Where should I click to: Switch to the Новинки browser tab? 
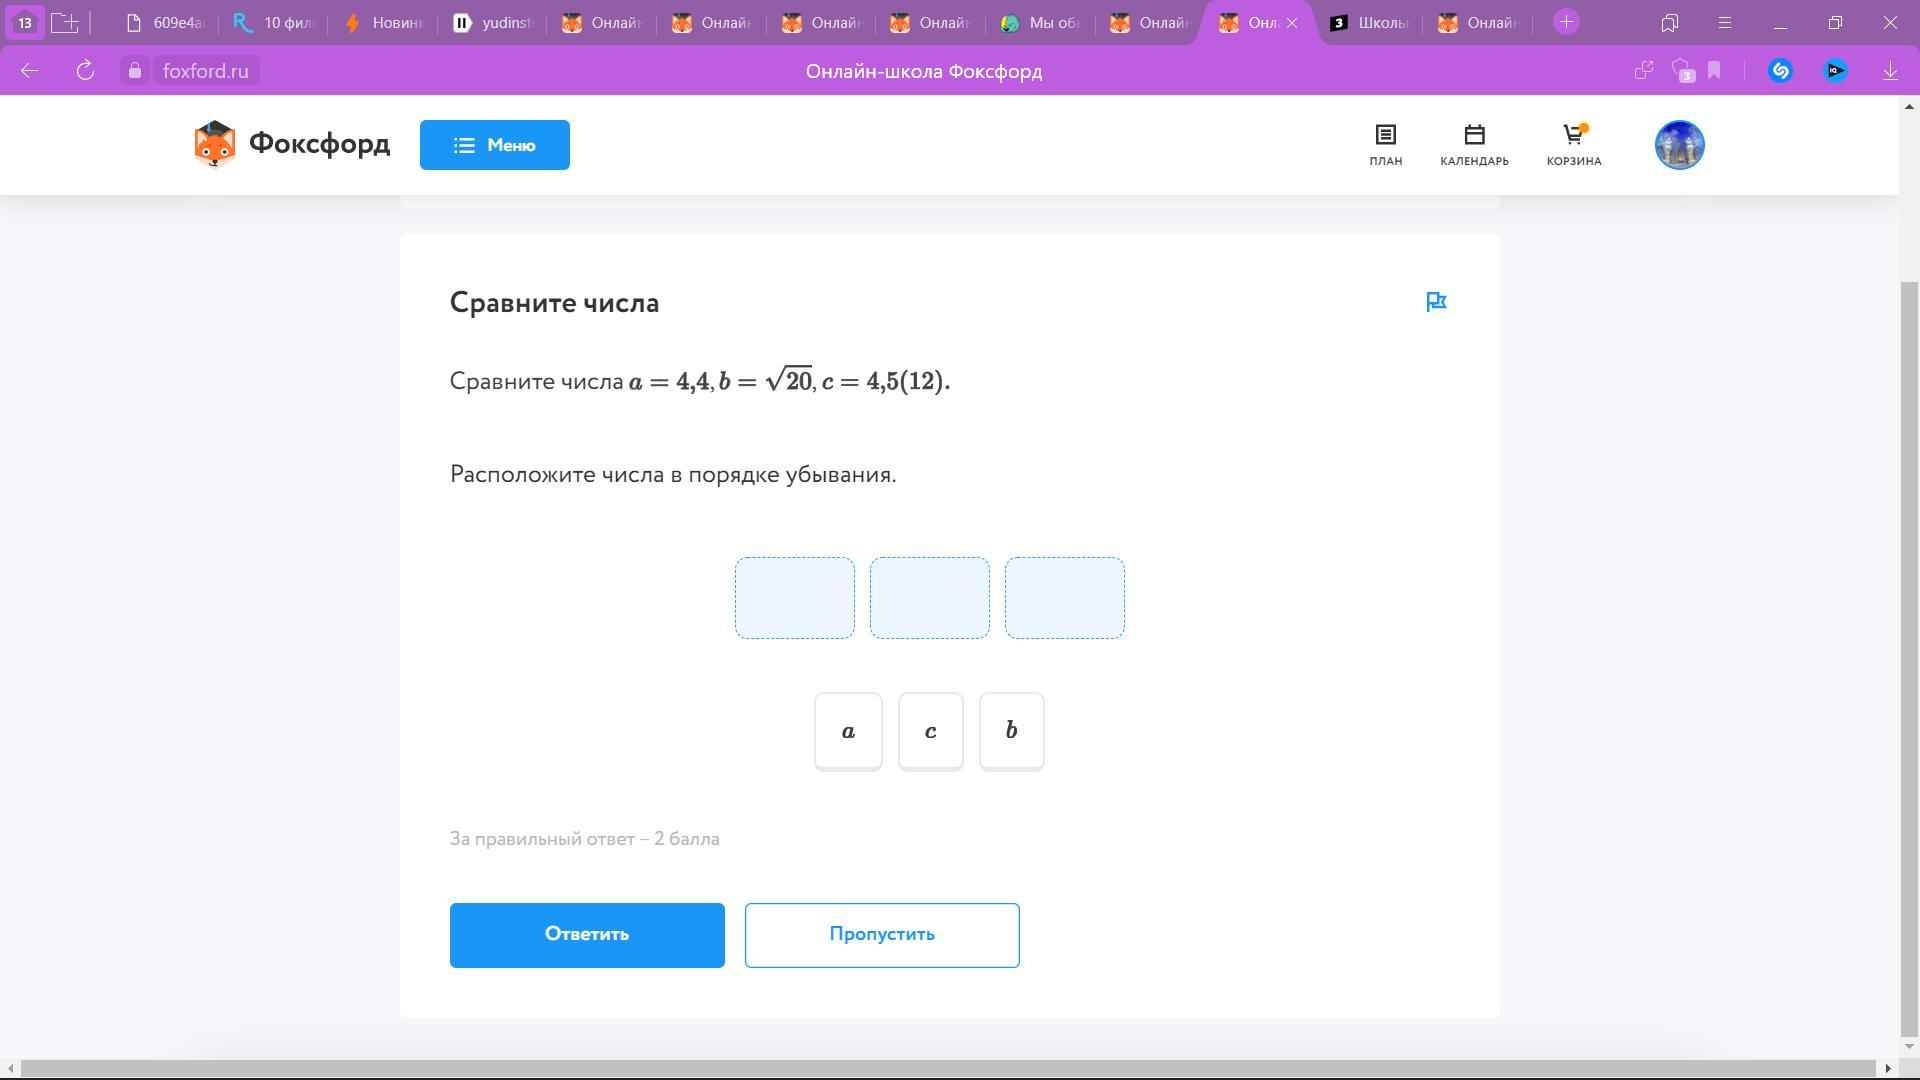pyautogui.click(x=384, y=23)
